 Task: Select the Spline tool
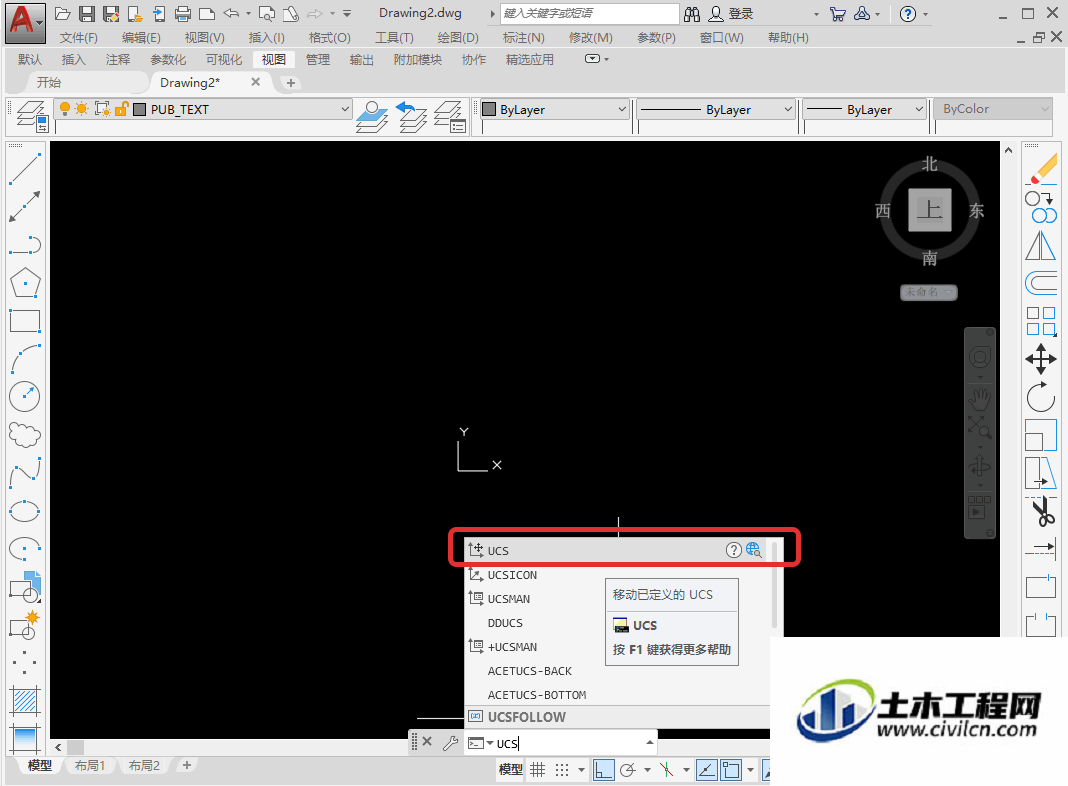[25, 473]
